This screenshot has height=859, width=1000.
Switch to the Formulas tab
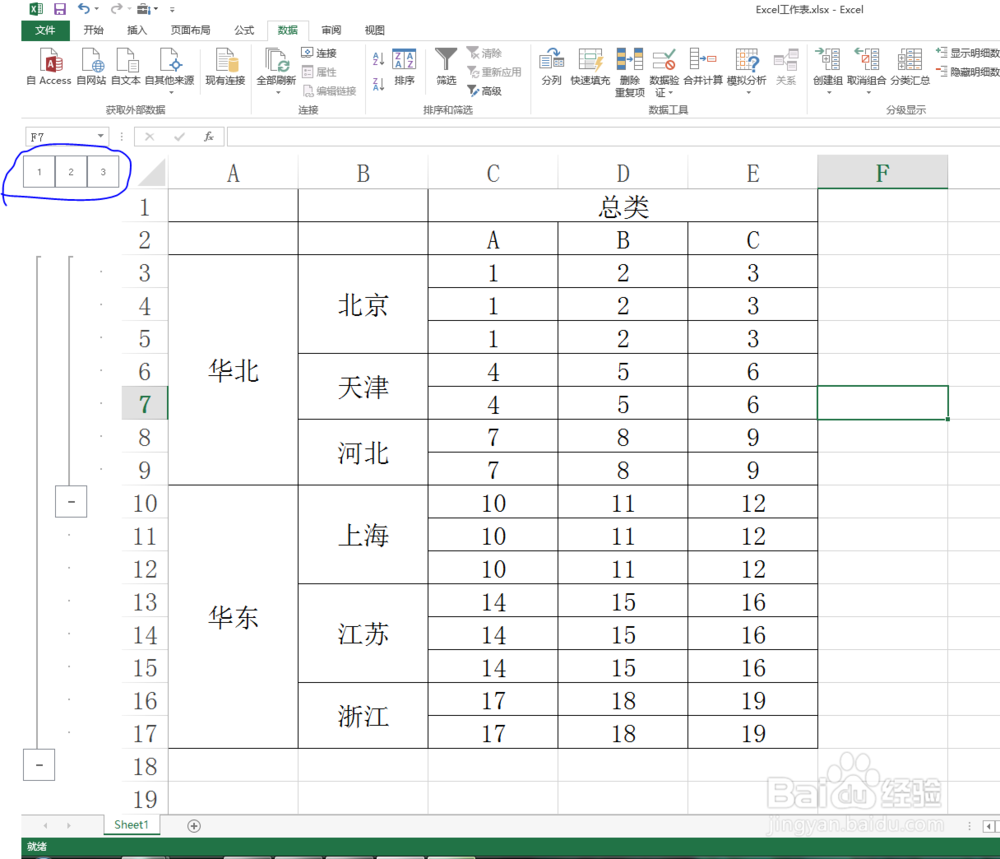[x=244, y=30]
